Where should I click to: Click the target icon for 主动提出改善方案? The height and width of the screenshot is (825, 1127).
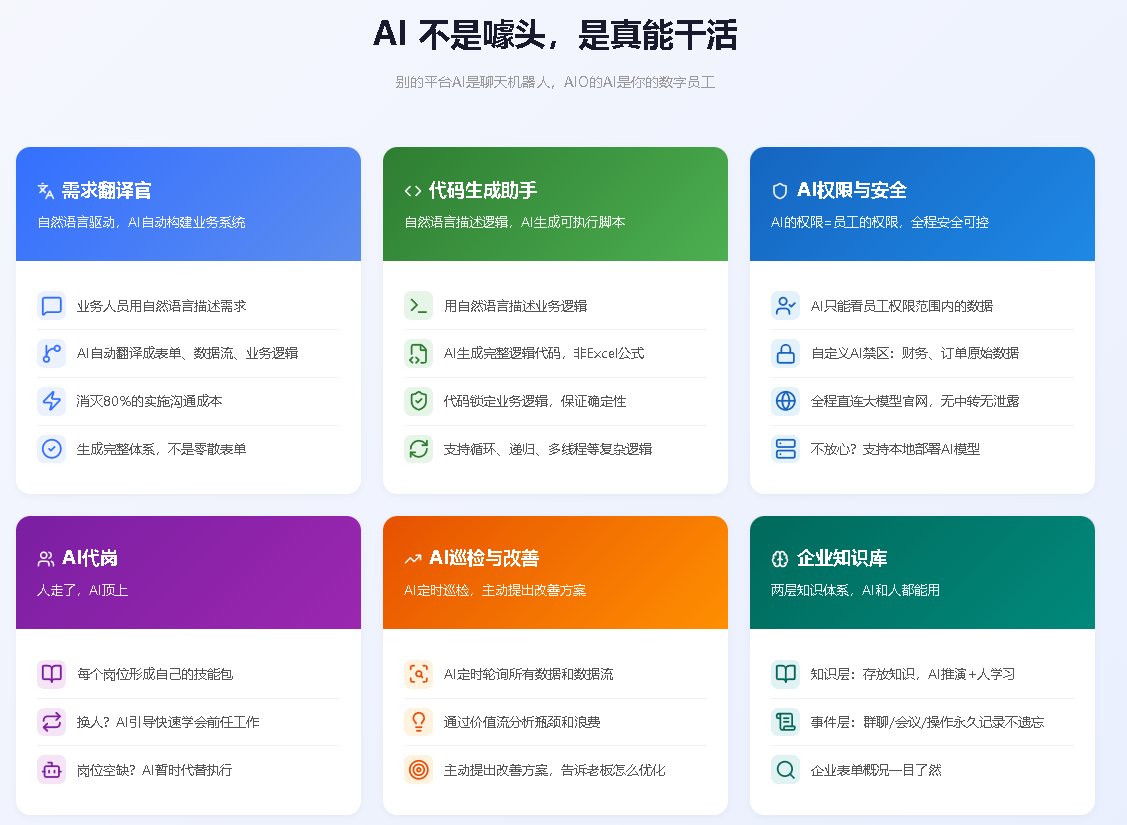click(418, 770)
